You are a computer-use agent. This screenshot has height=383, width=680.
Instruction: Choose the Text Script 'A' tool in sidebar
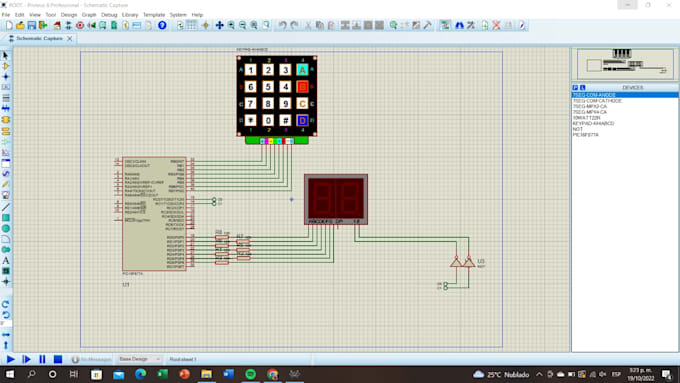[6, 261]
